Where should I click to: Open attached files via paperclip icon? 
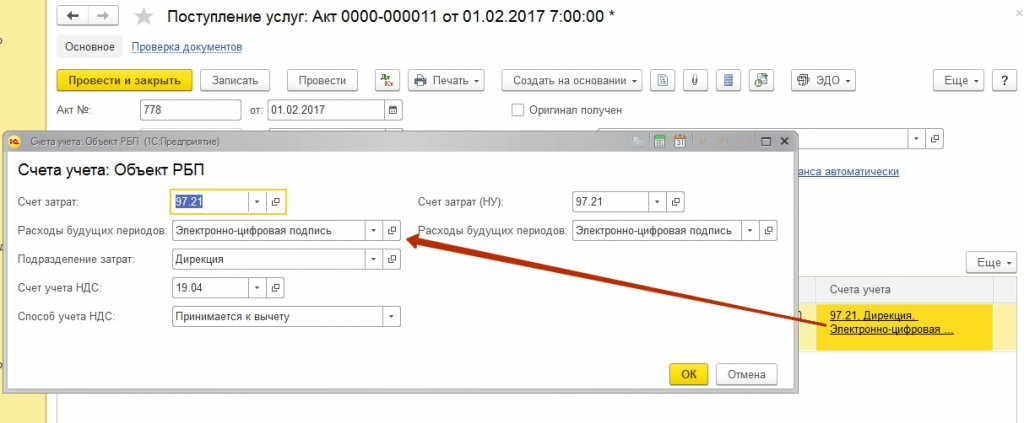(x=694, y=81)
